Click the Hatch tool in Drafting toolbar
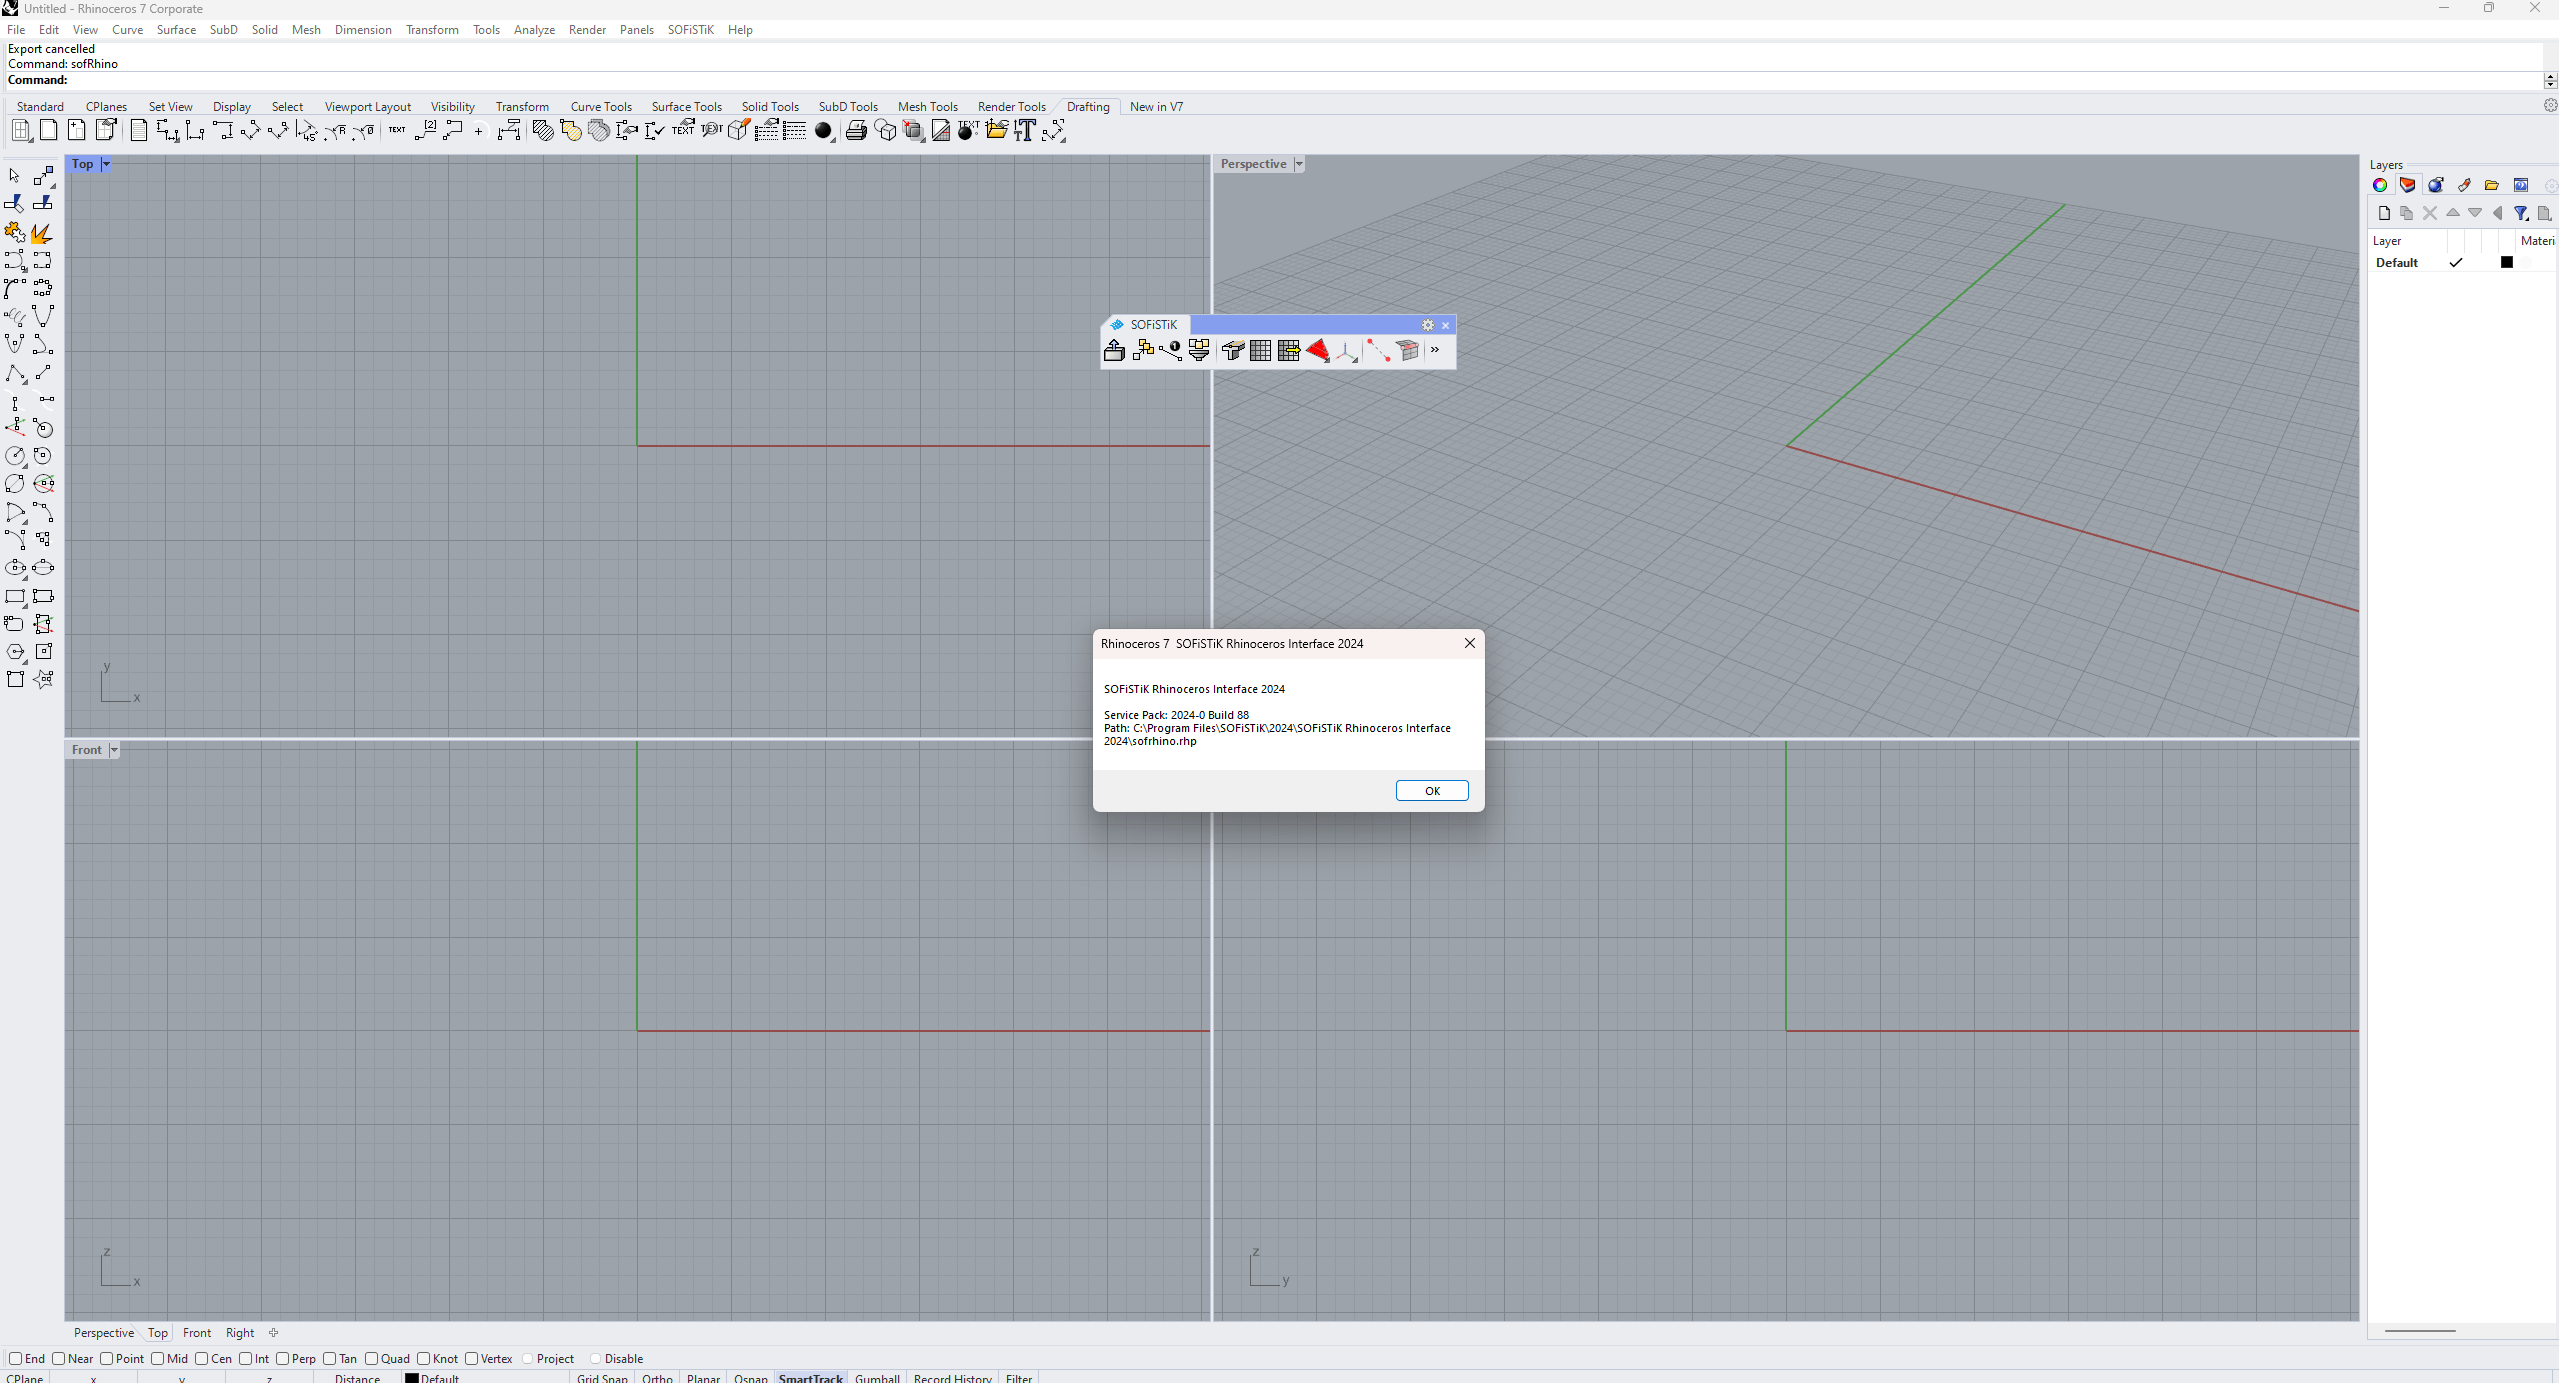Viewport: 2559px width, 1383px height. pos(543,131)
